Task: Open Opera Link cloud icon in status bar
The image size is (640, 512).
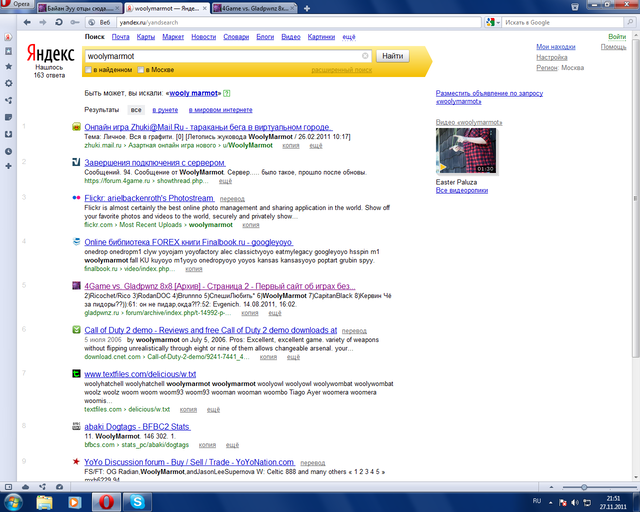Action: (25, 487)
